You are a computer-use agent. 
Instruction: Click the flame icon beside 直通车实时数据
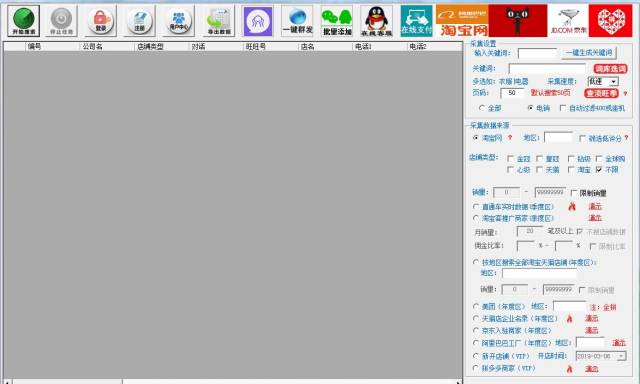tap(572, 206)
